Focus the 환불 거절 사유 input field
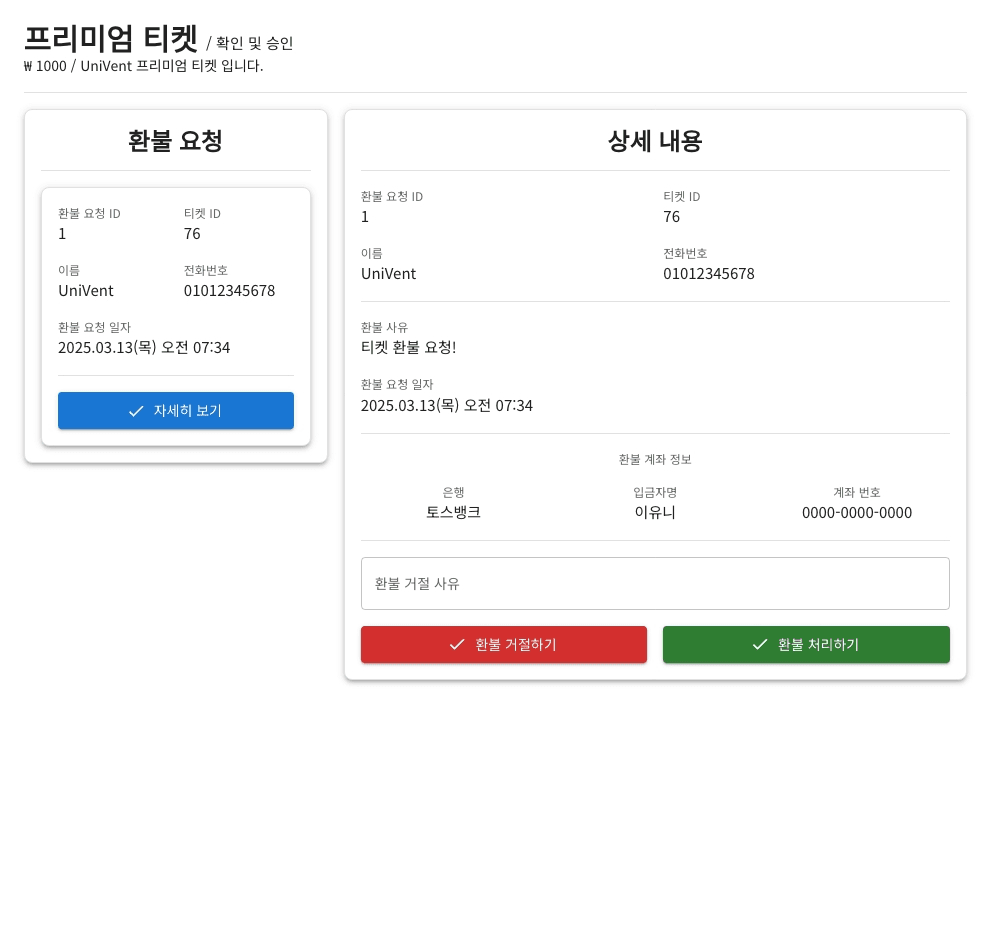 [655, 584]
